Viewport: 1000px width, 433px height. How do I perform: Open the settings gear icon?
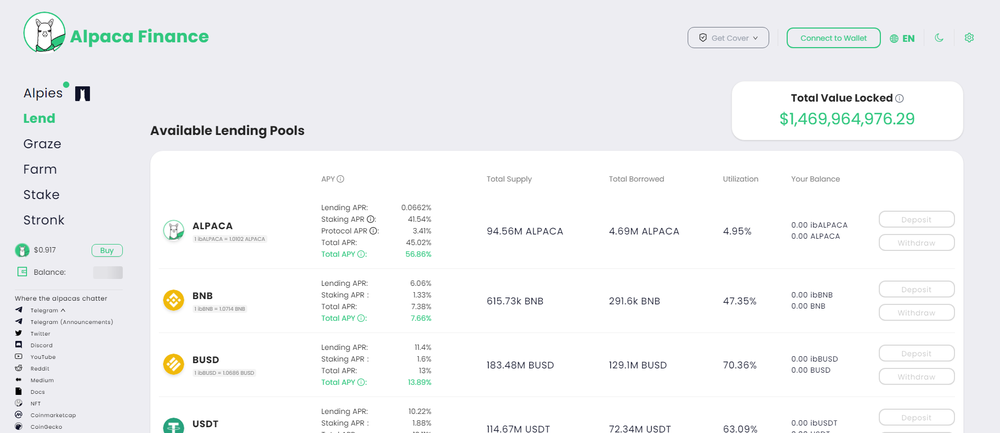(969, 38)
